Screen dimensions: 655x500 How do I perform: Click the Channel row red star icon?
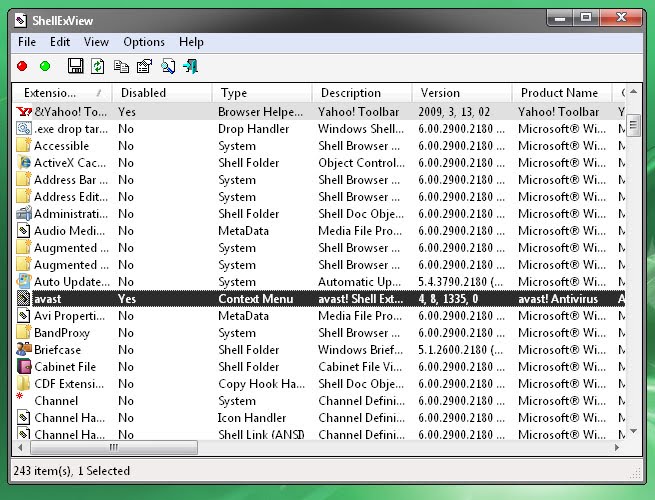point(20,396)
